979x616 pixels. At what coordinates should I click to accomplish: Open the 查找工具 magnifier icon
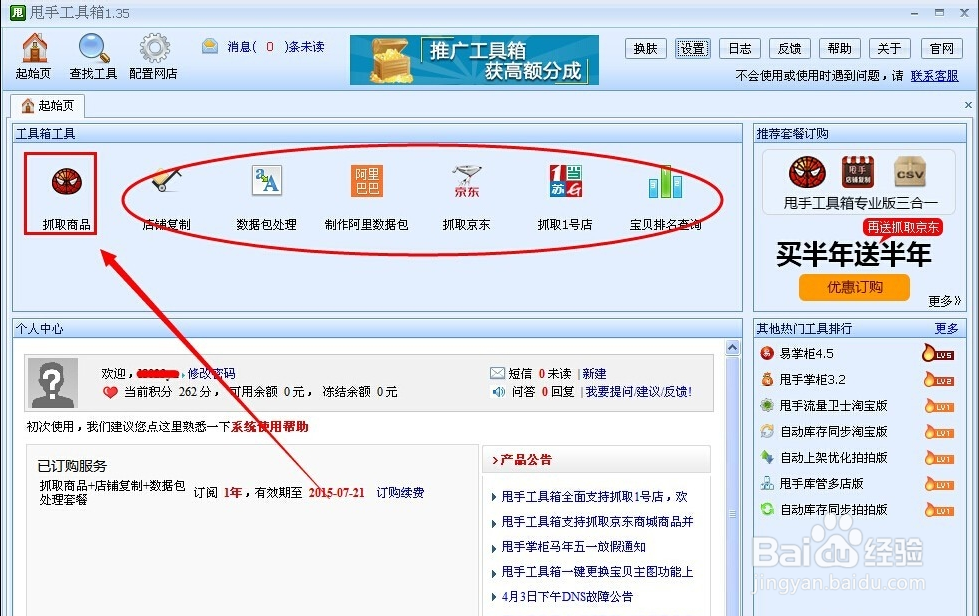(x=94, y=56)
